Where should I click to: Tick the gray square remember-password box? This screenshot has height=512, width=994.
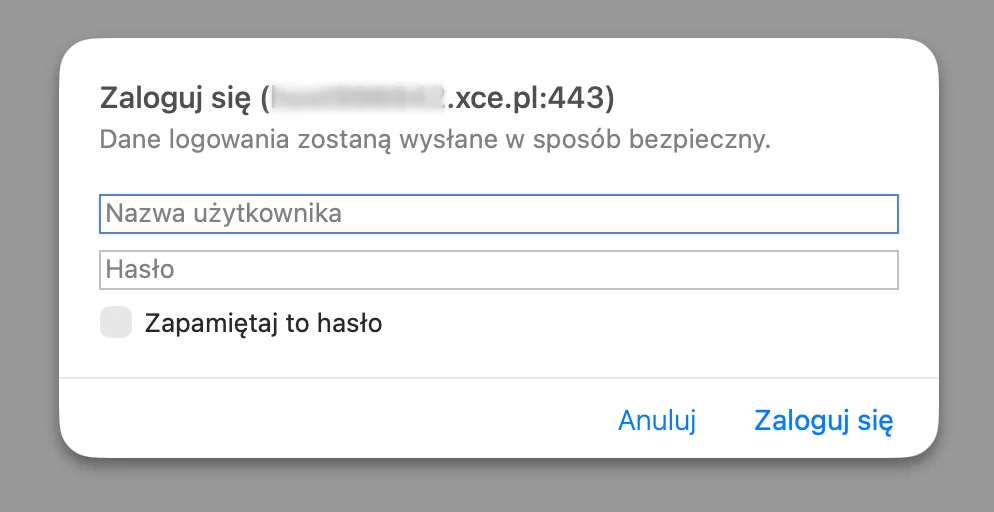pos(116,323)
